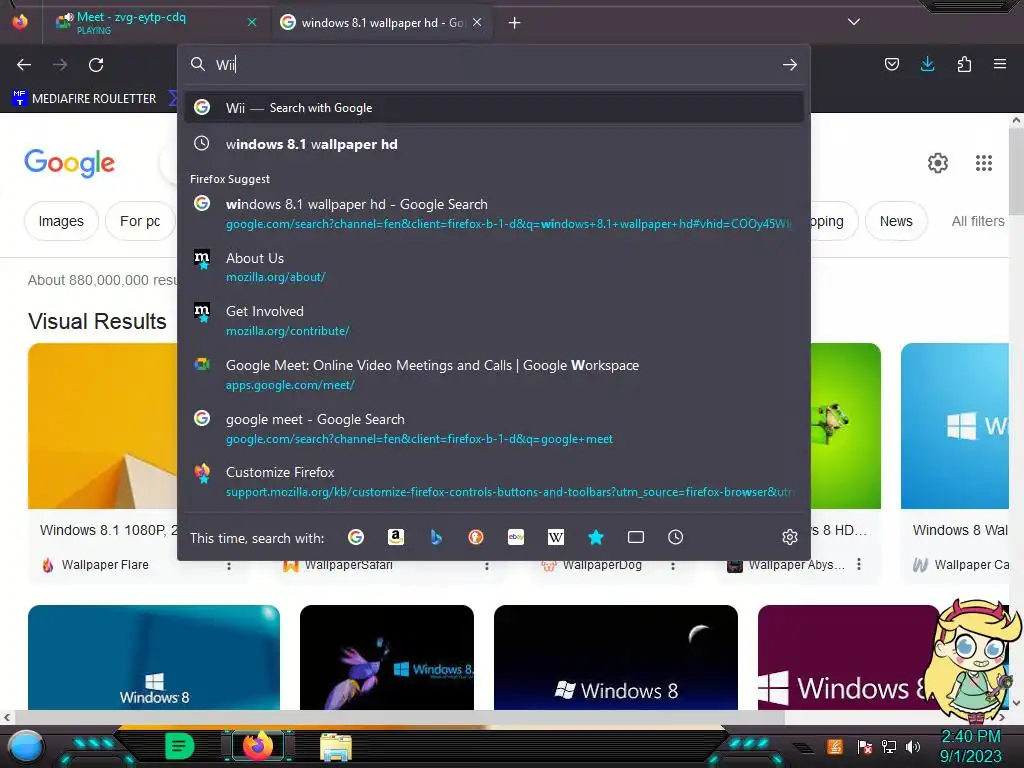Click the forward navigation arrow
The height and width of the screenshot is (768, 1024).
(x=60, y=65)
